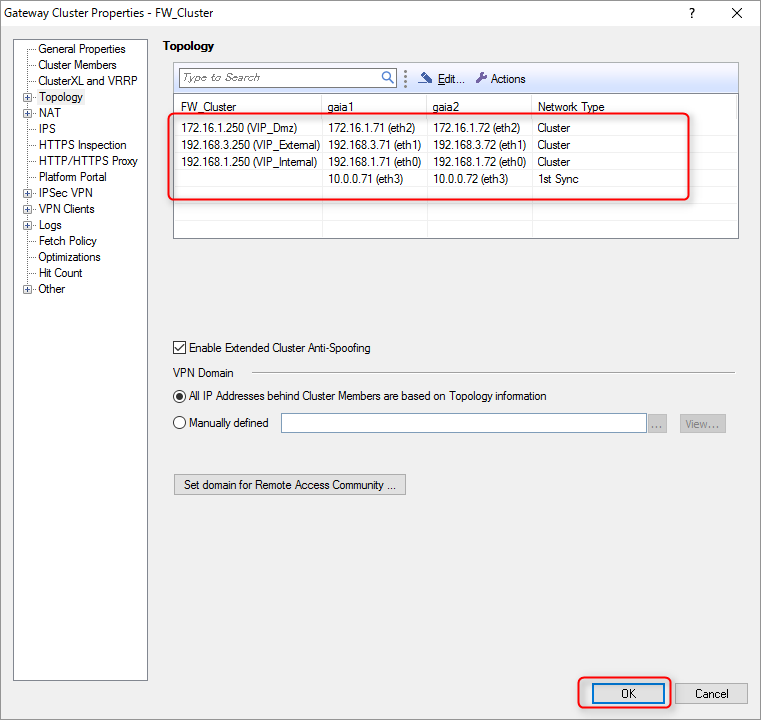Select IPSec VPN in the tree
The image size is (761, 720).
click(66, 193)
